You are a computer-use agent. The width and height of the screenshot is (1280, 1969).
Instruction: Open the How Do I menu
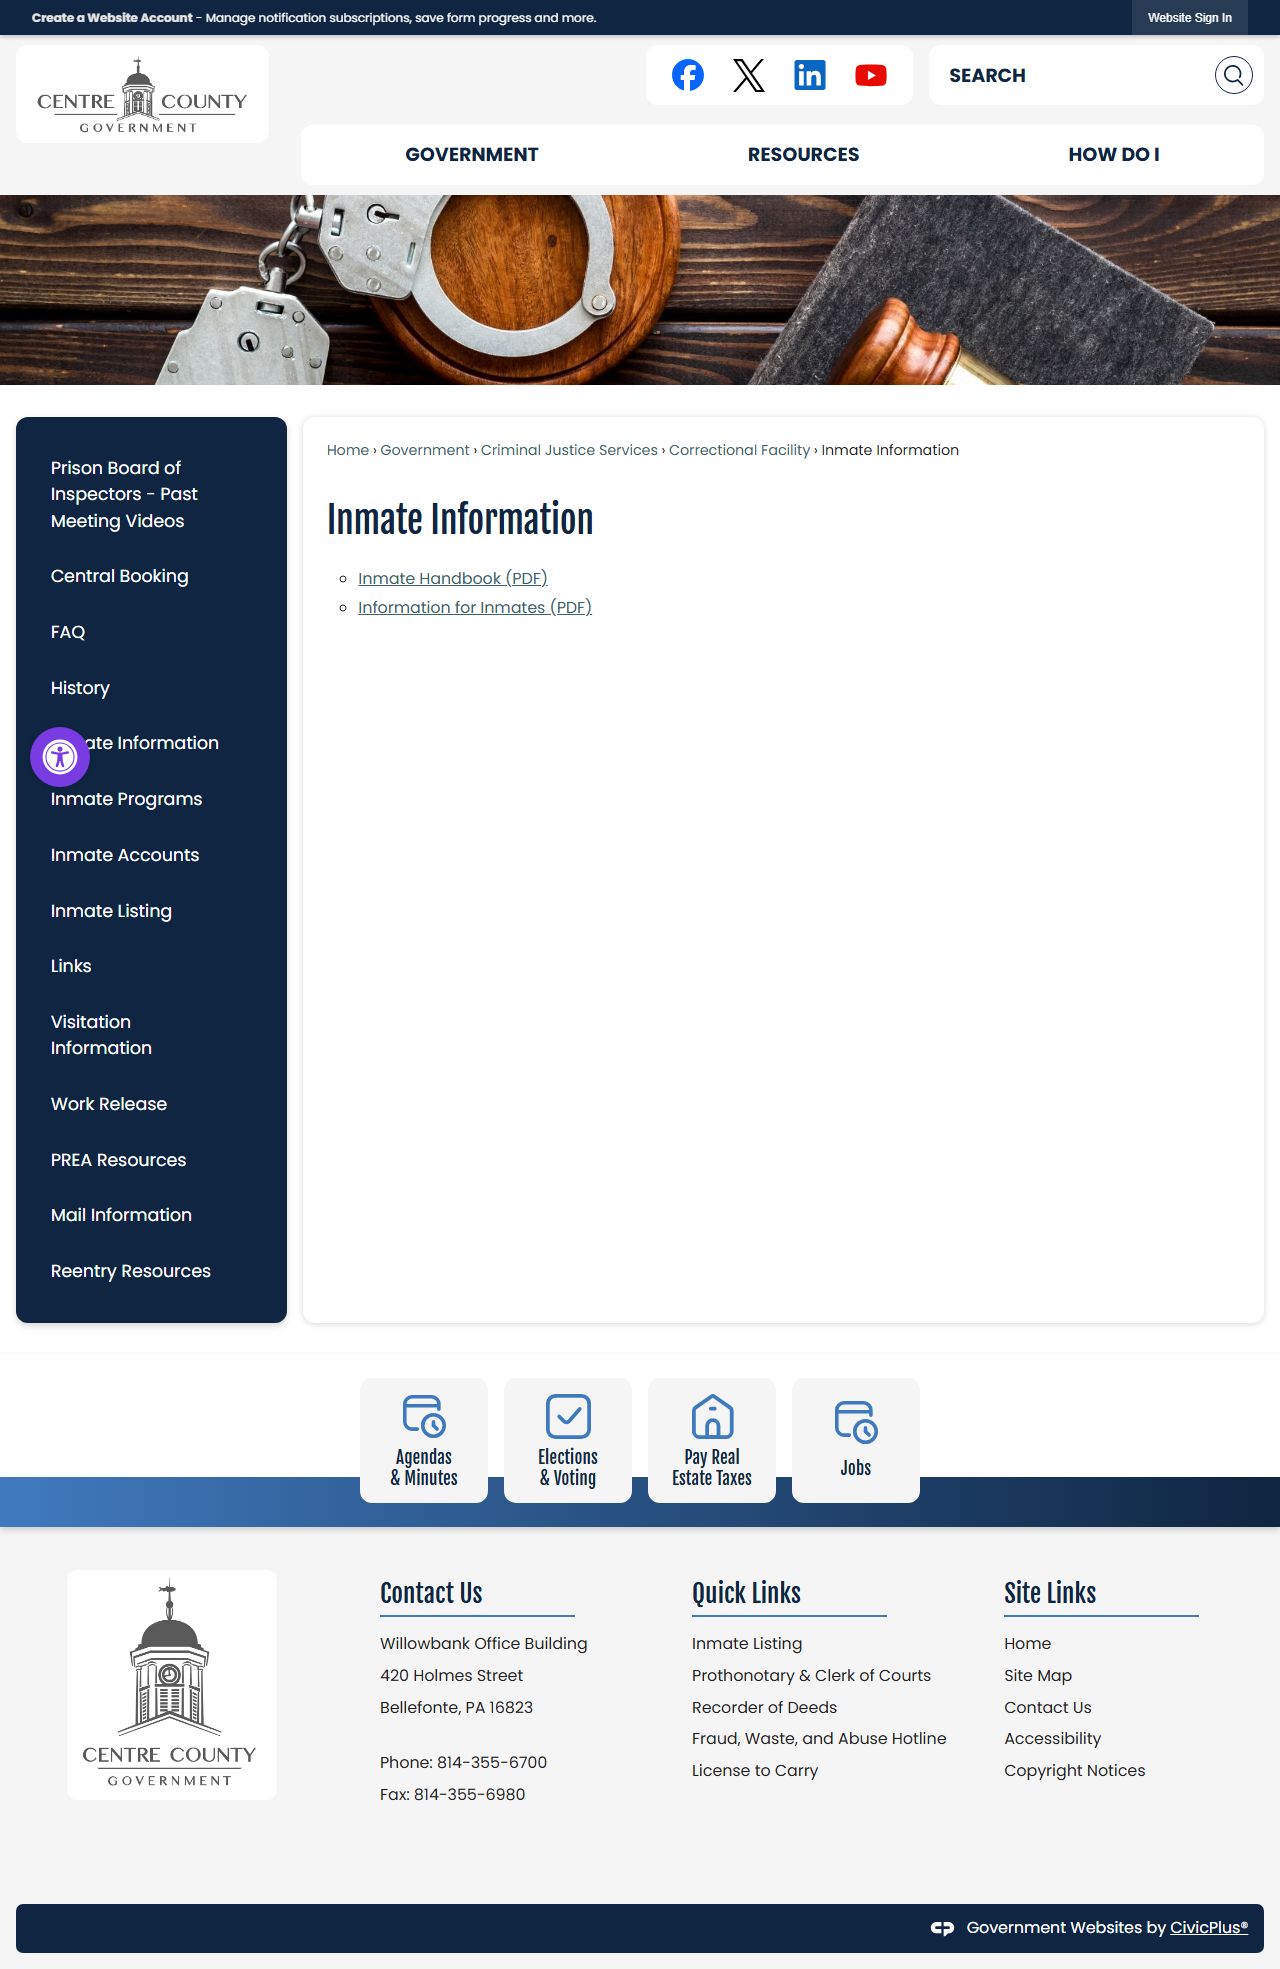point(1113,154)
